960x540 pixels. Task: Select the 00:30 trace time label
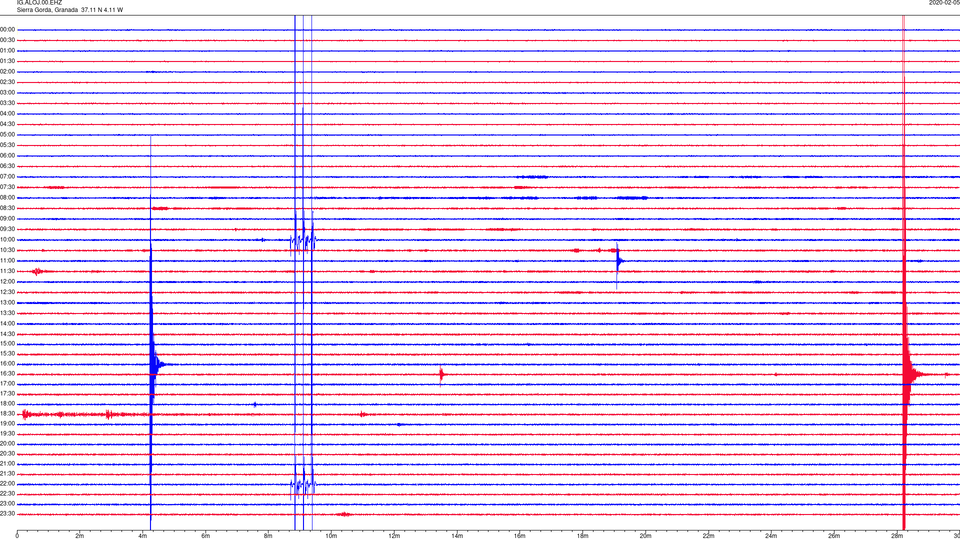(x=7, y=40)
